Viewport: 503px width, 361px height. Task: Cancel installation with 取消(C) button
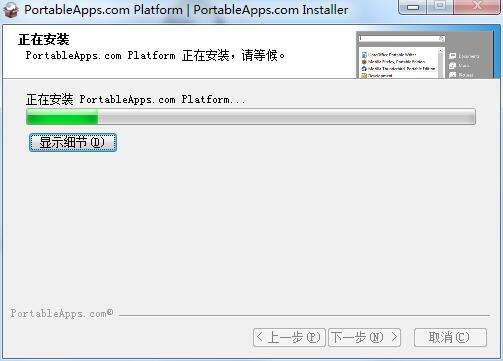(x=450, y=338)
